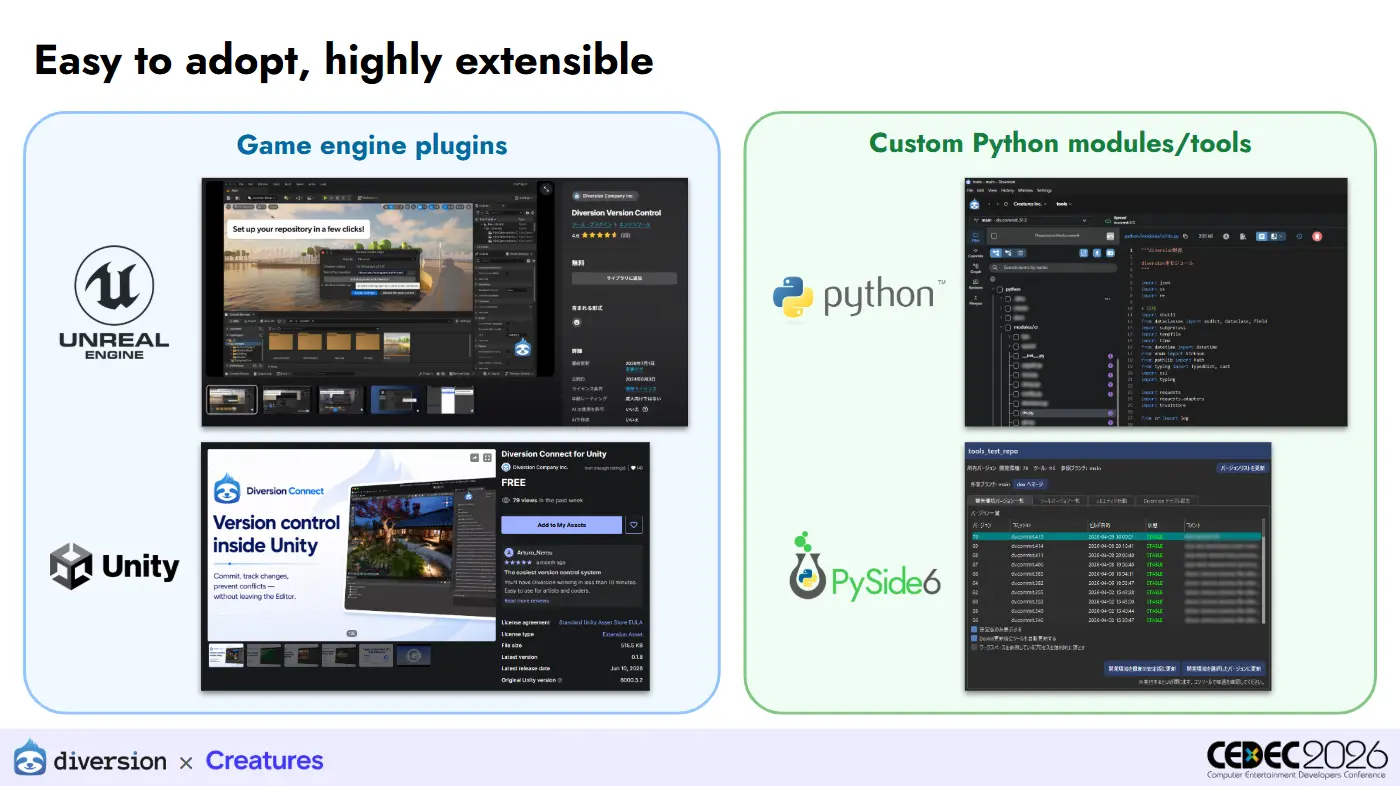Toggle the ワークスペース参照プロセス checkbox
The image size is (1400, 786).
[x=974, y=647]
